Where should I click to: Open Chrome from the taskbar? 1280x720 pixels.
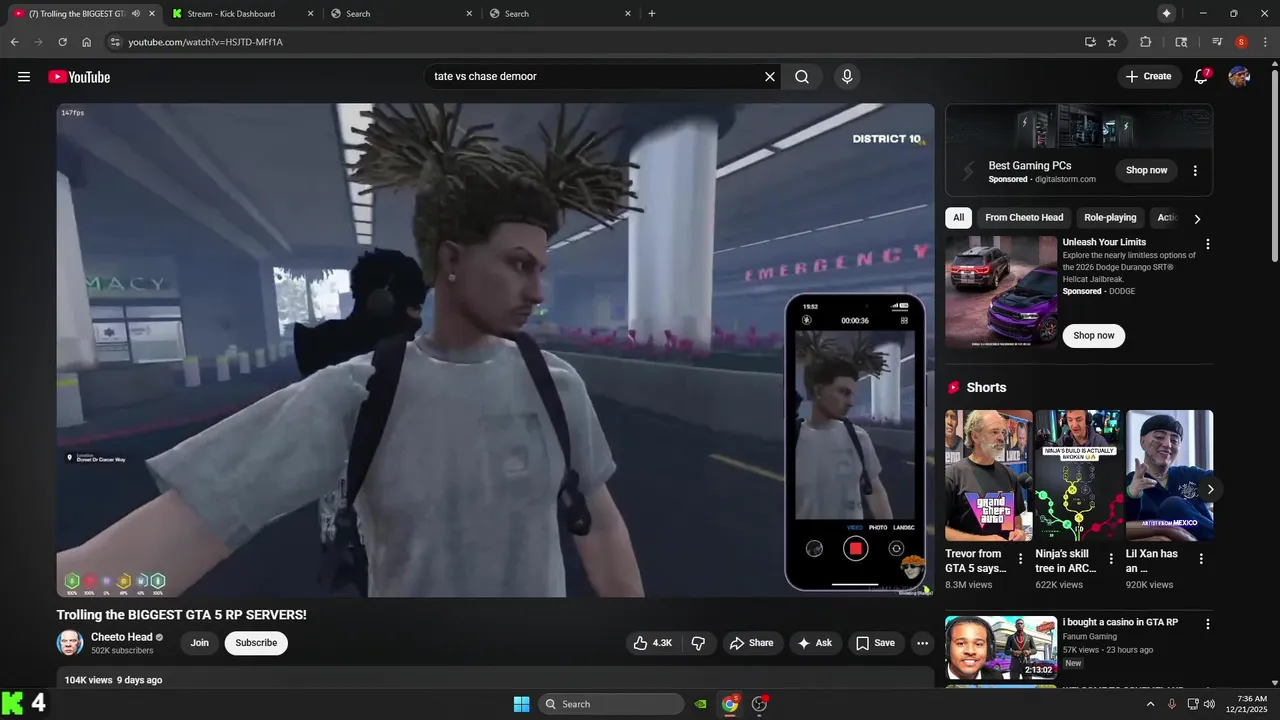730,704
